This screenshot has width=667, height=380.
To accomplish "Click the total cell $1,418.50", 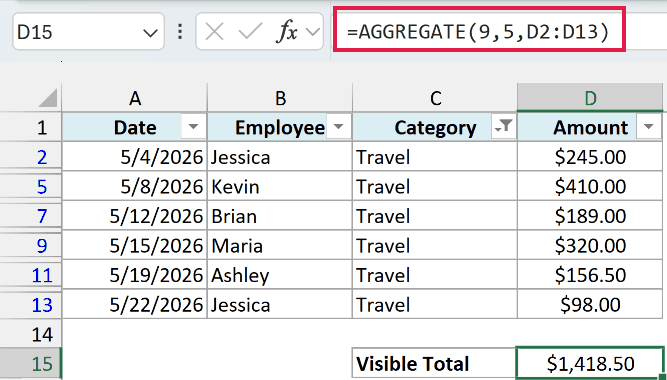I will (x=590, y=363).
